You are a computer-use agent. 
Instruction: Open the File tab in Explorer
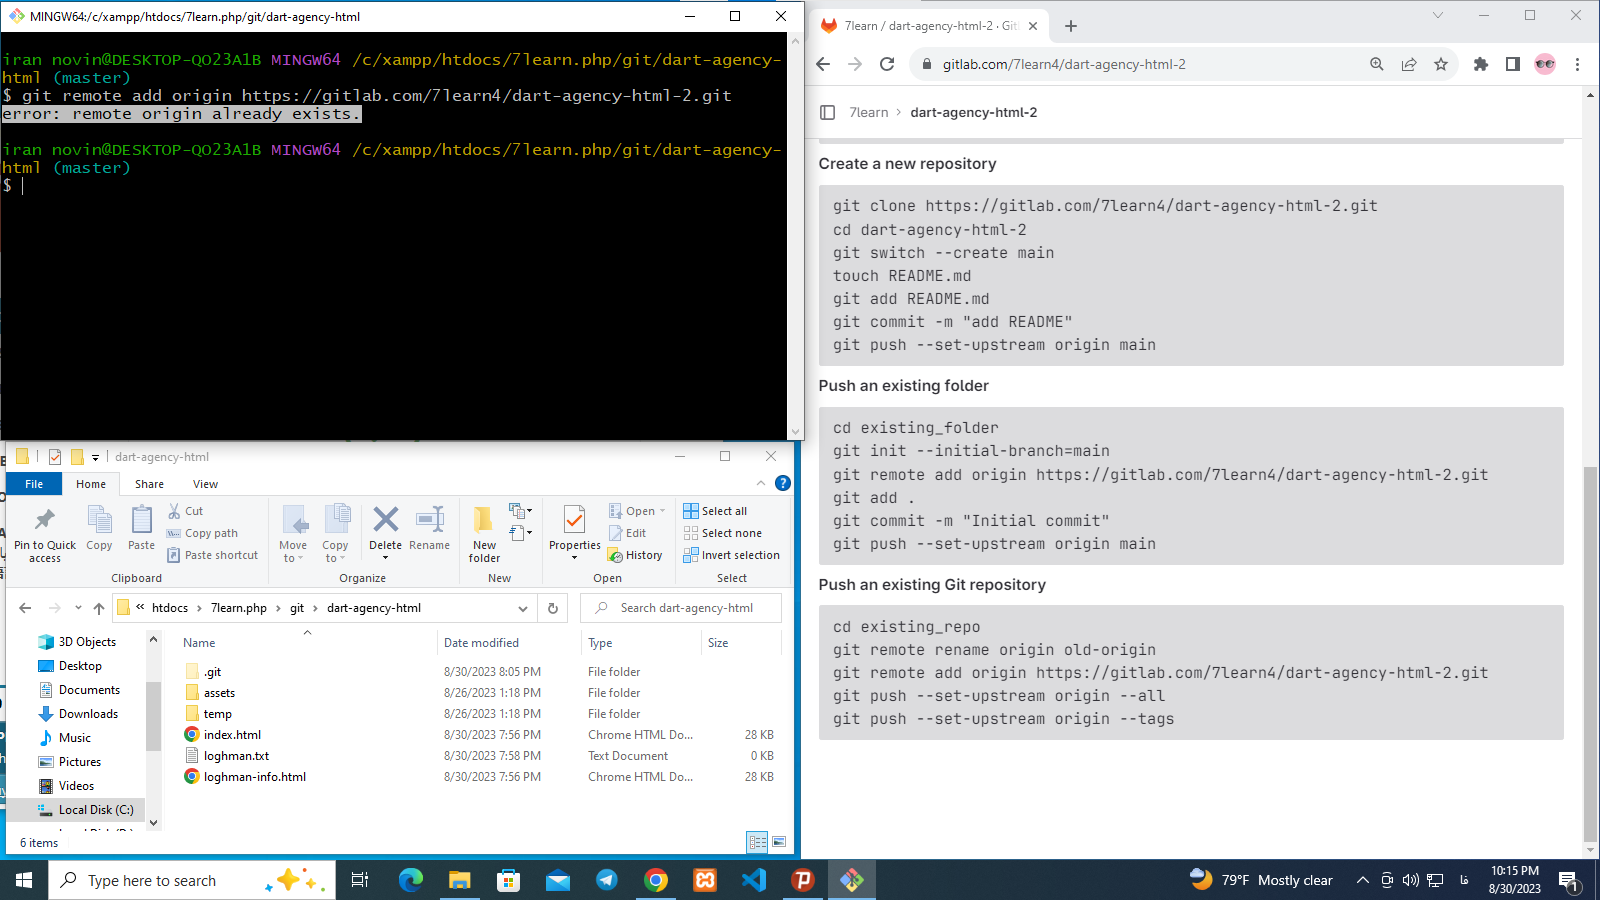[x=34, y=484]
